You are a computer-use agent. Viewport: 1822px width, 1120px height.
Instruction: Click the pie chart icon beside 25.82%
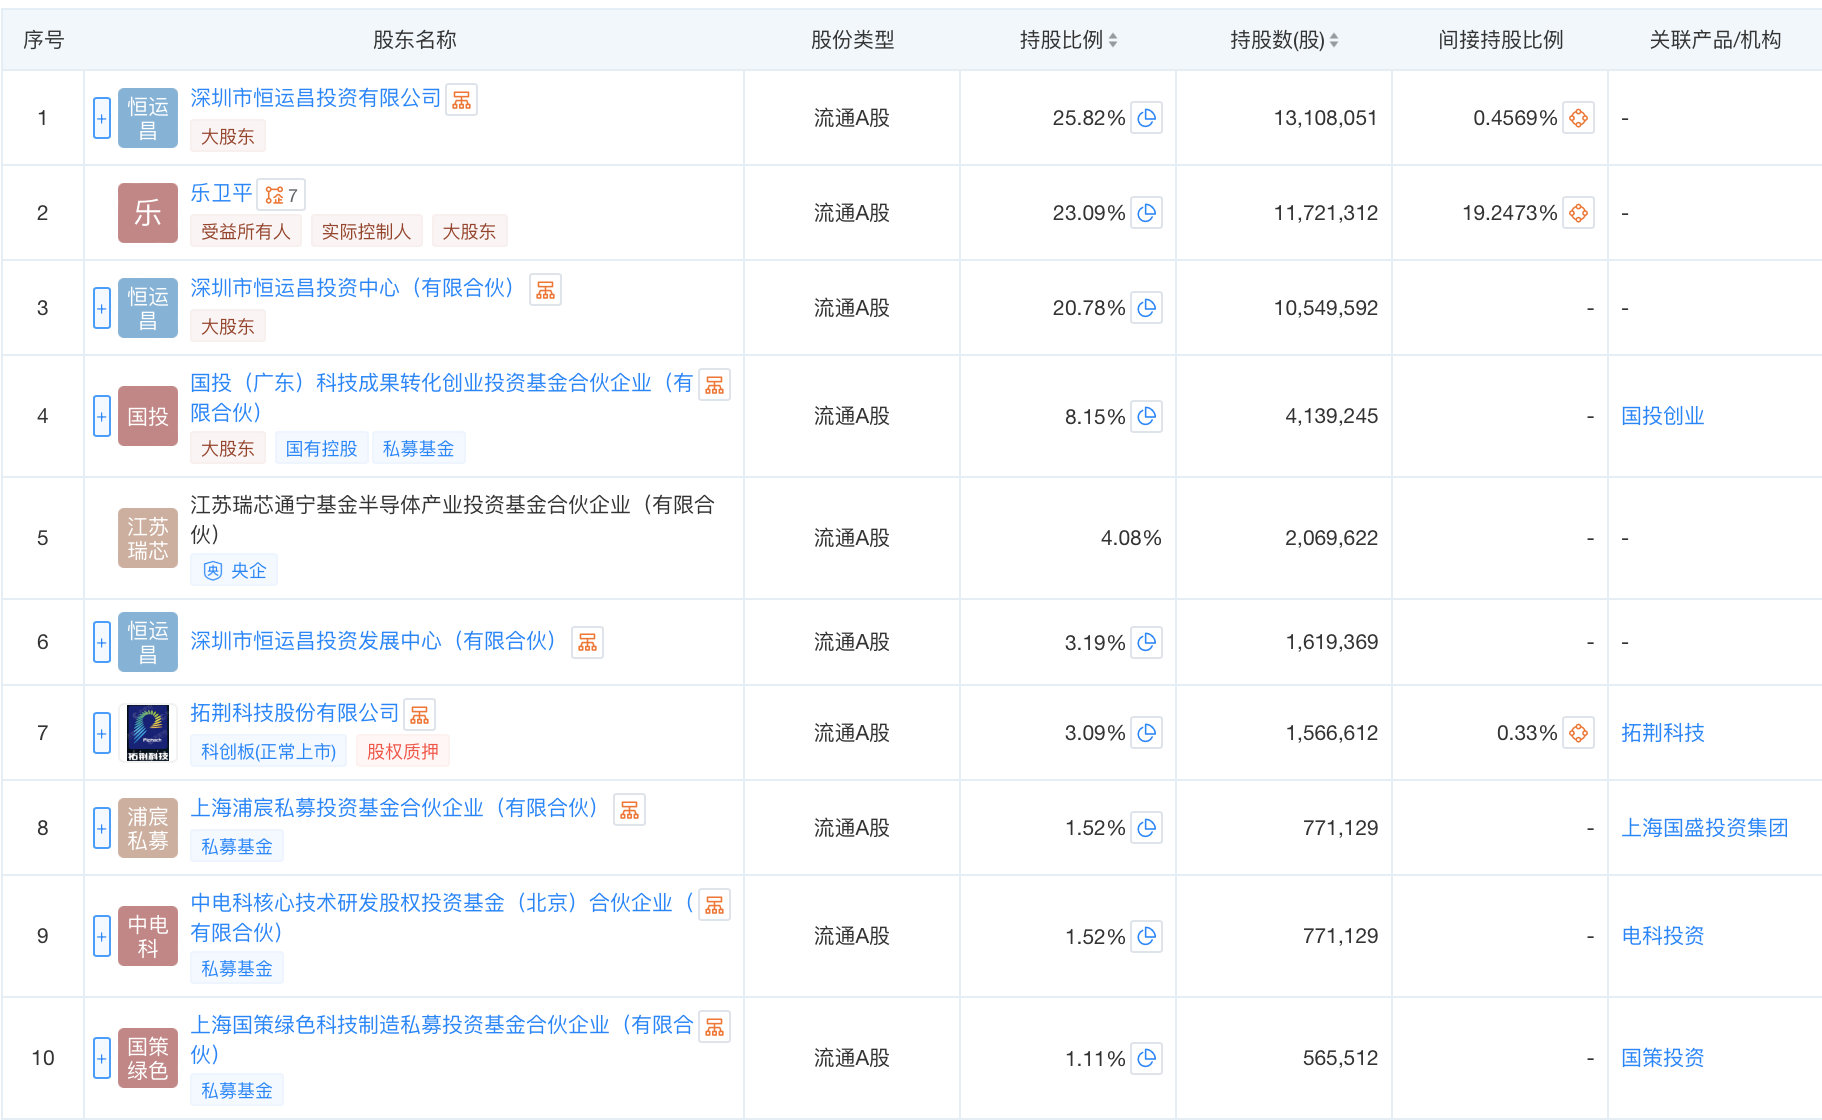tap(1146, 118)
